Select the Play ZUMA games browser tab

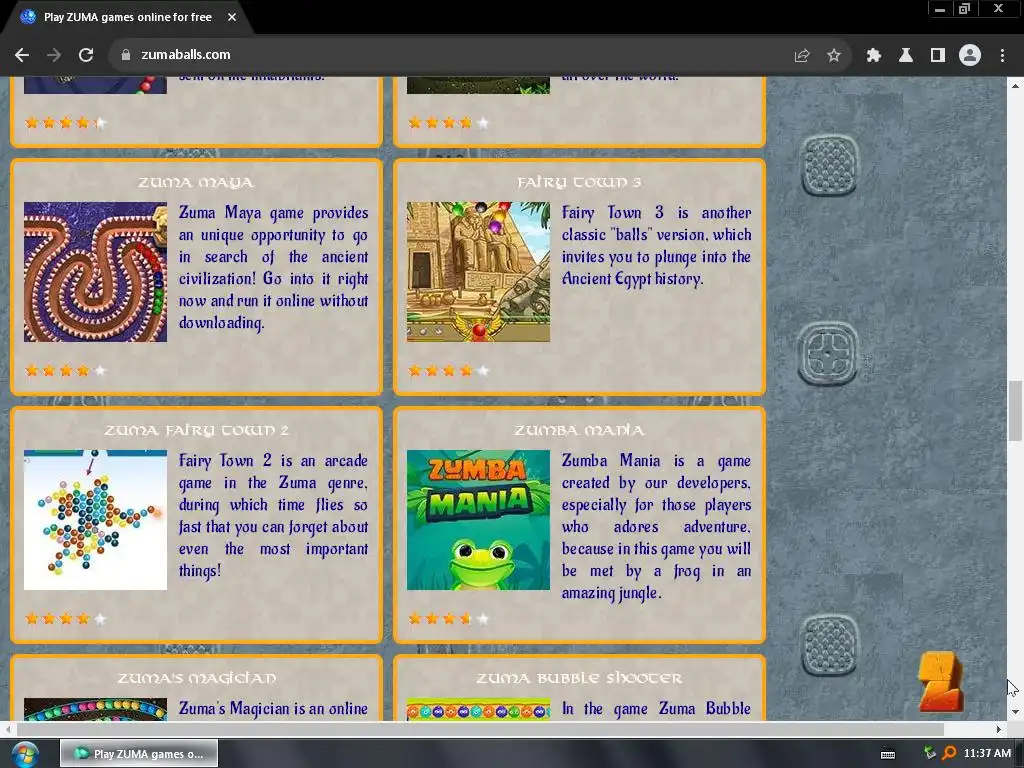(x=127, y=18)
